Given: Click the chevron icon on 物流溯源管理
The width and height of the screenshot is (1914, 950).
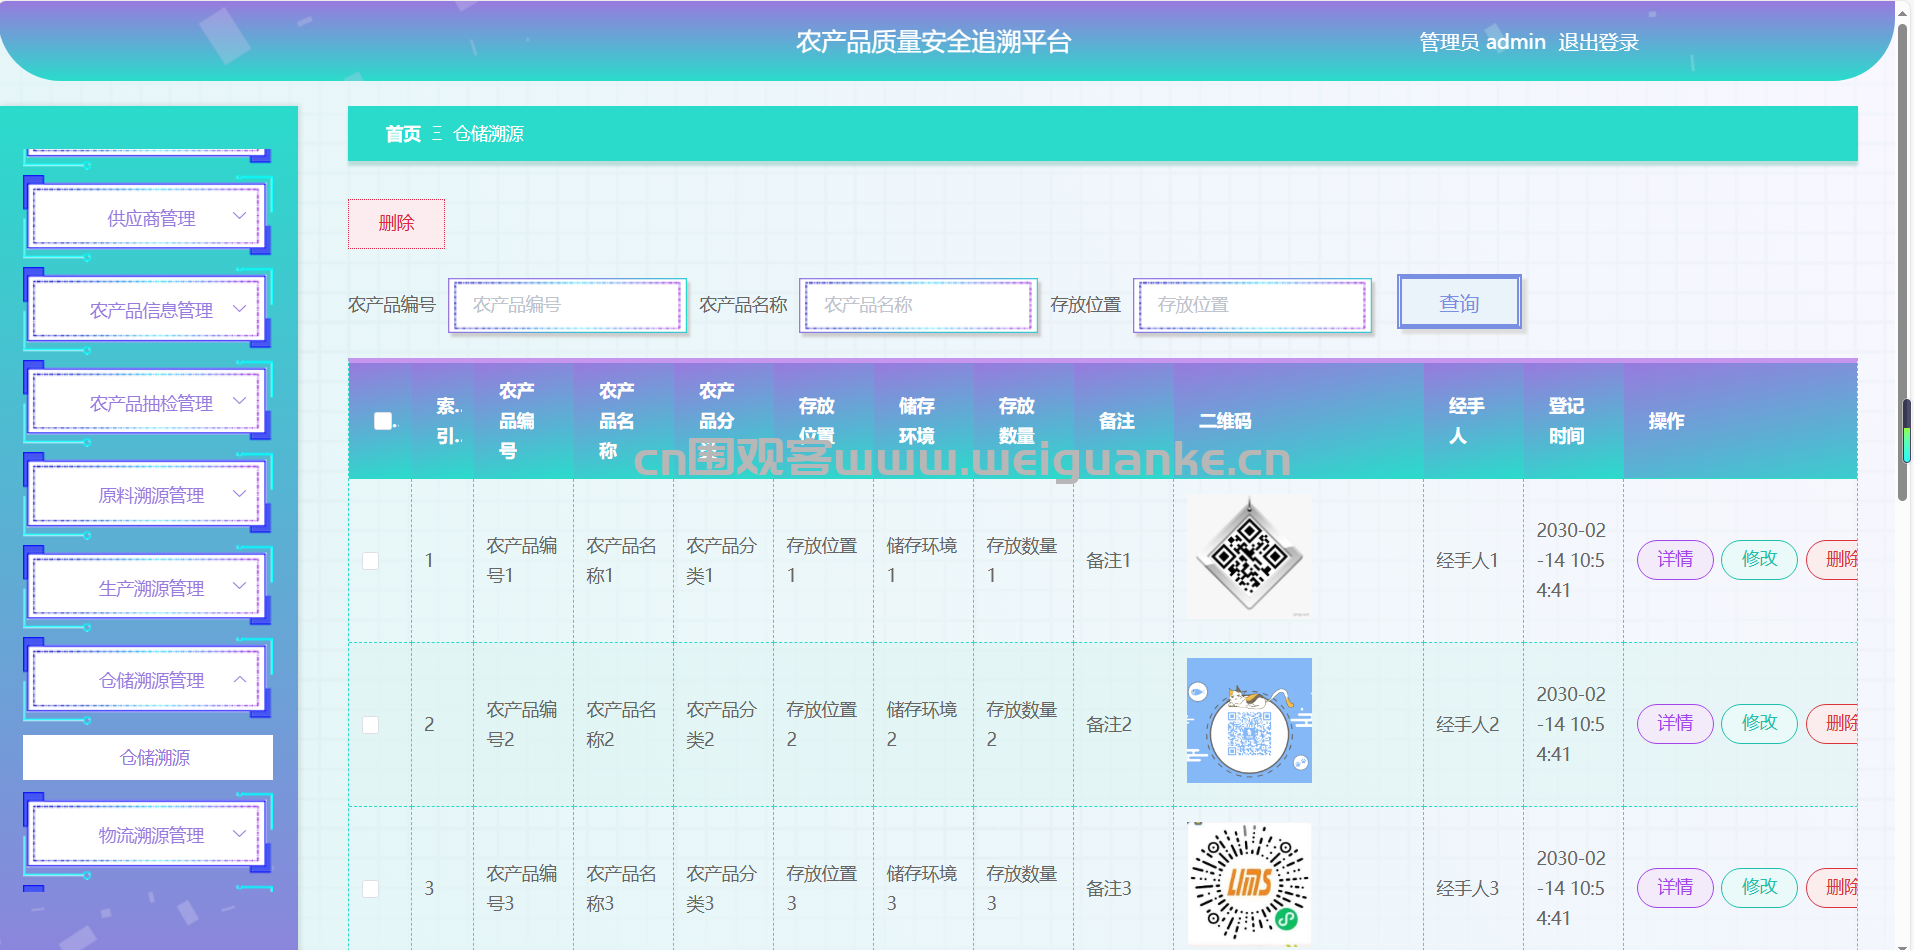Looking at the screenshot, I should coord(239,833).
